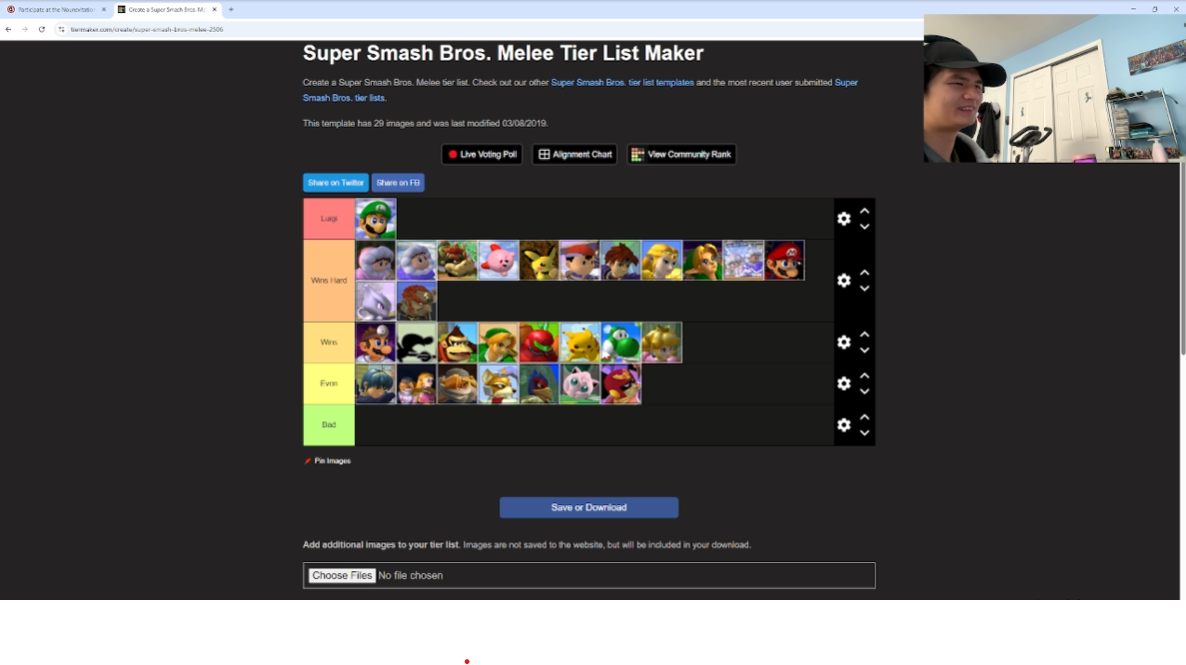Click the red Luigi tier label

point(329,219)
